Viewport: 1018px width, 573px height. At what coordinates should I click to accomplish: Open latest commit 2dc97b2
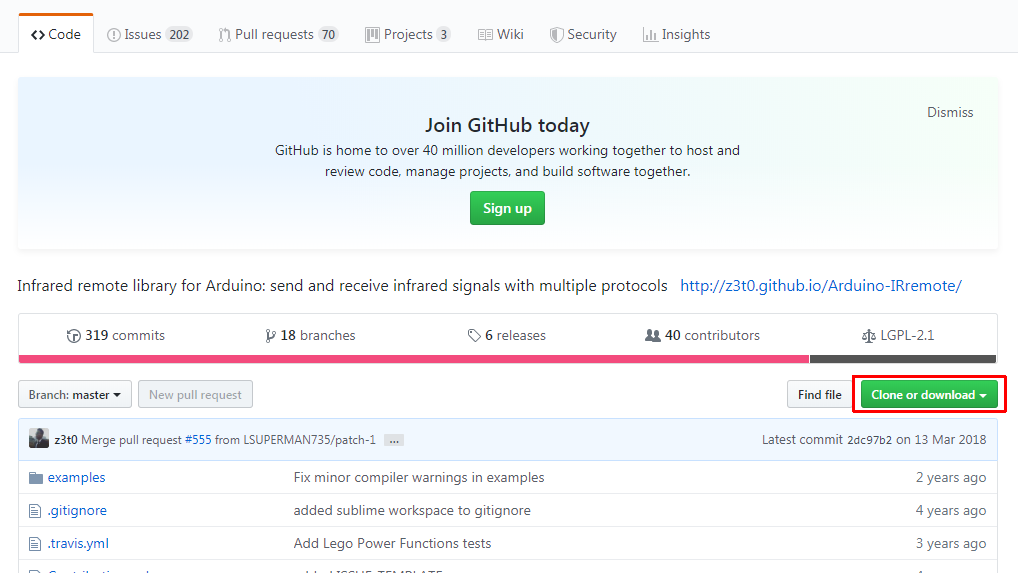pyautogui.click(x=869, y=440)
